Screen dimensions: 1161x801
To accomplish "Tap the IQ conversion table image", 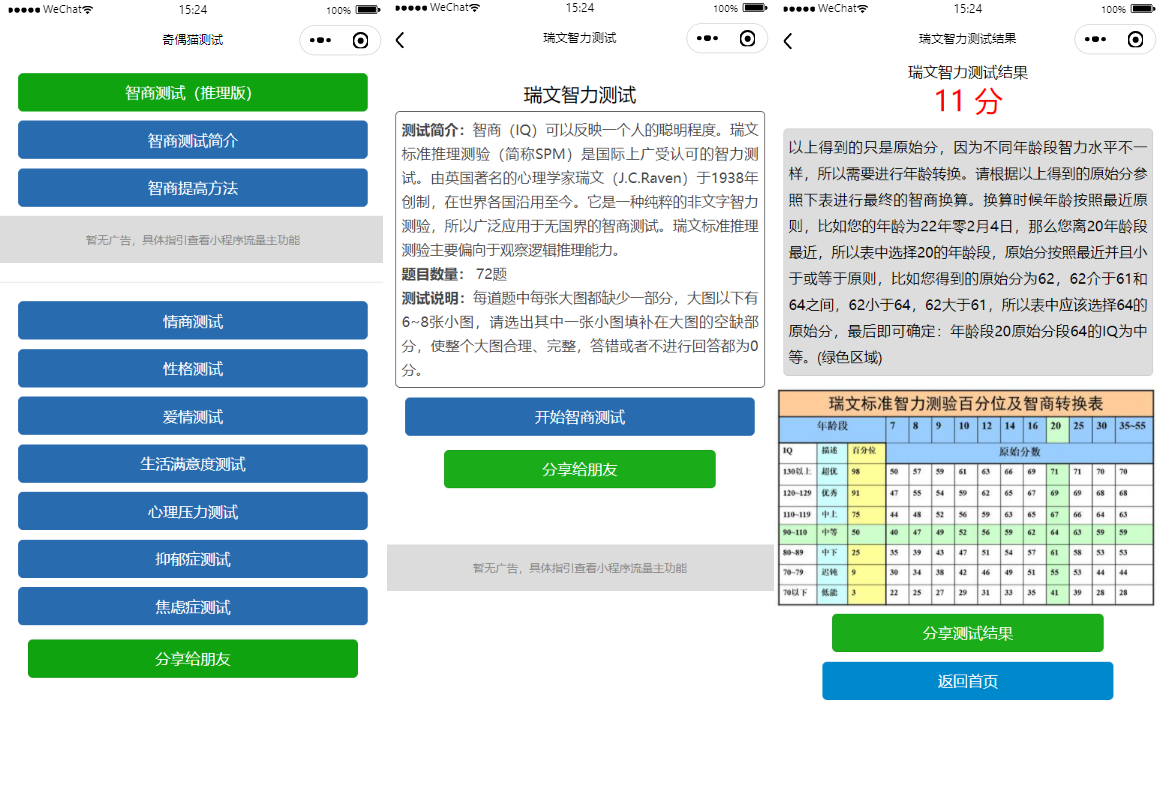I will pos(967,495).
